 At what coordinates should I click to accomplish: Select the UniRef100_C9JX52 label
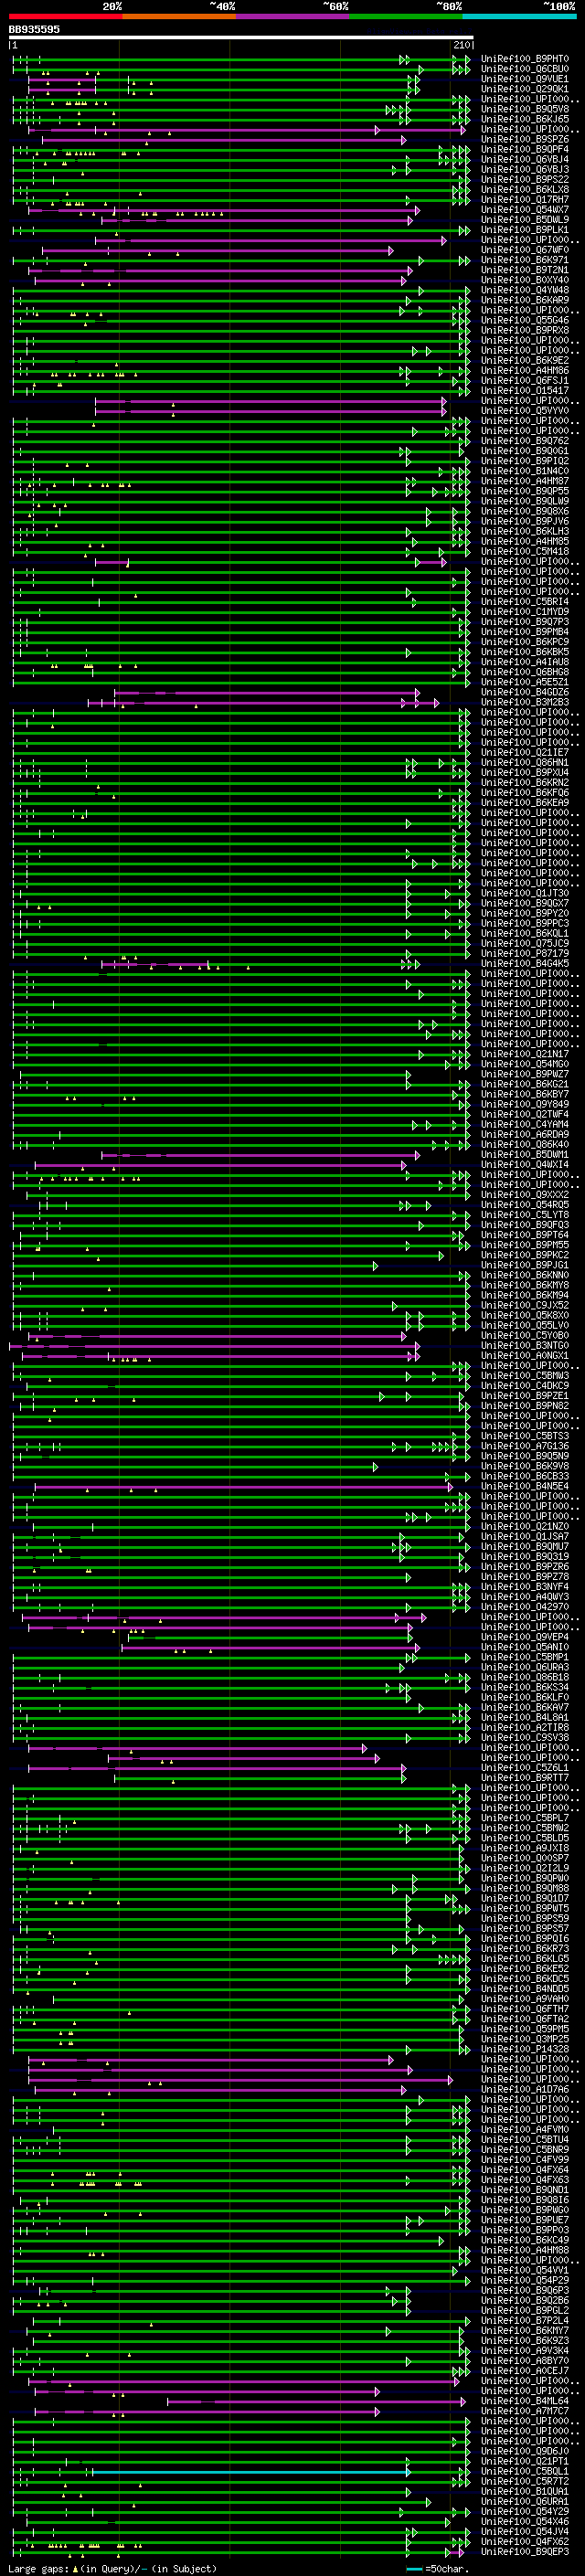pos(525,1305)
